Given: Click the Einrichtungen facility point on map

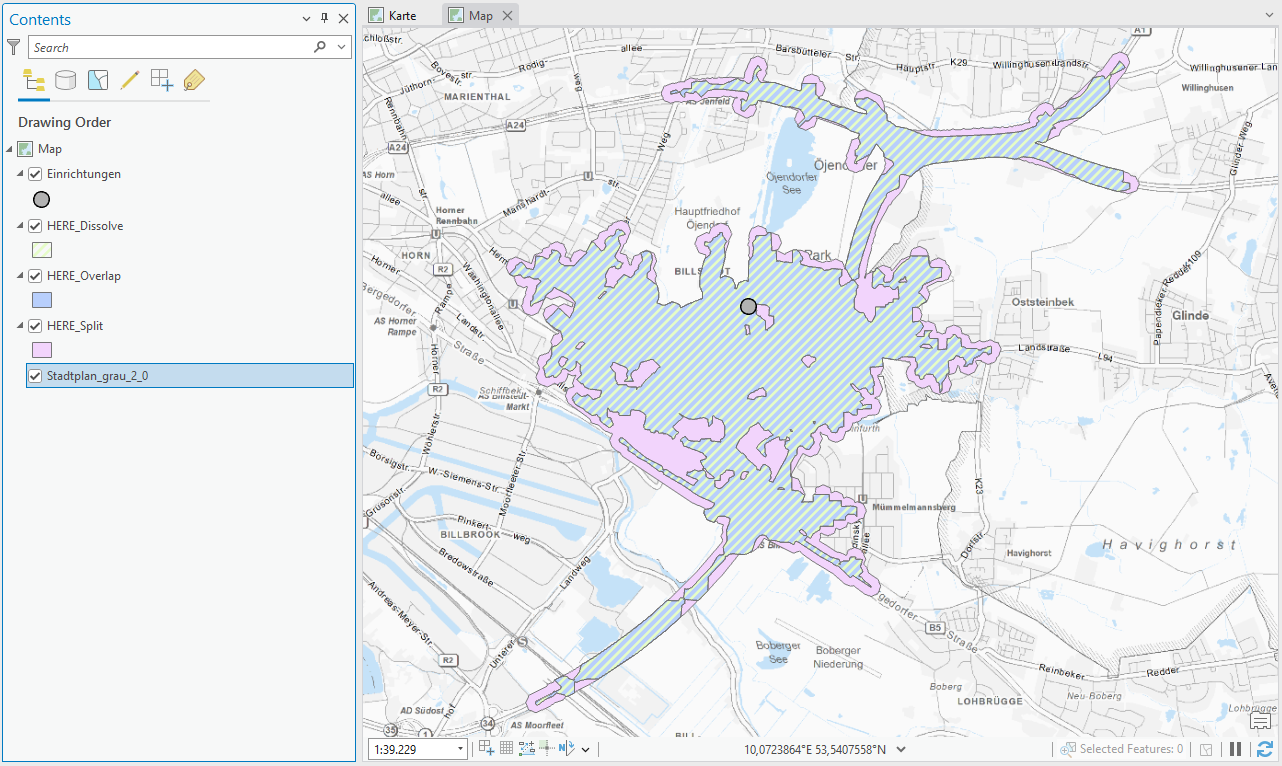Looking at the screenshot, I should point(748,306).
